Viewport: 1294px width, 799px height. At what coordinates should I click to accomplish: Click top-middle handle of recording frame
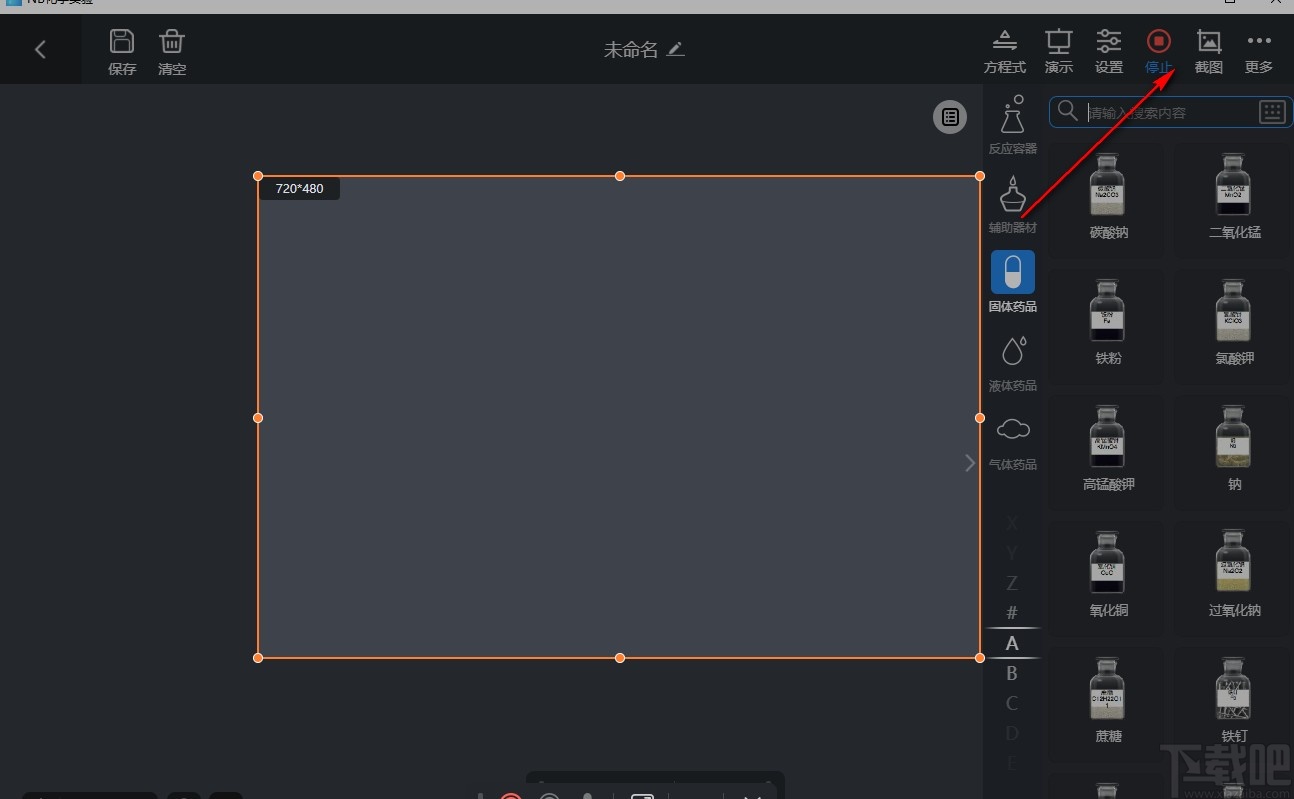pos(620,176)
